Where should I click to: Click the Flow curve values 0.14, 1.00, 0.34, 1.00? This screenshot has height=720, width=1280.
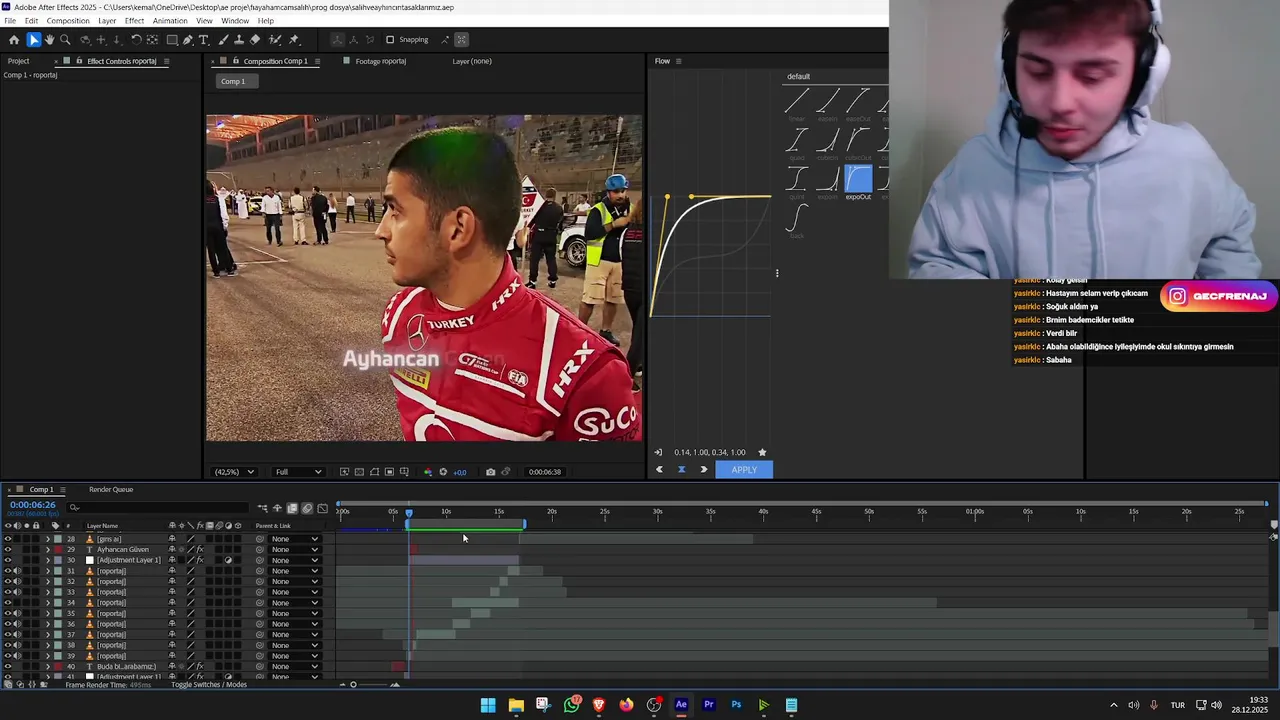pos(710,452)
